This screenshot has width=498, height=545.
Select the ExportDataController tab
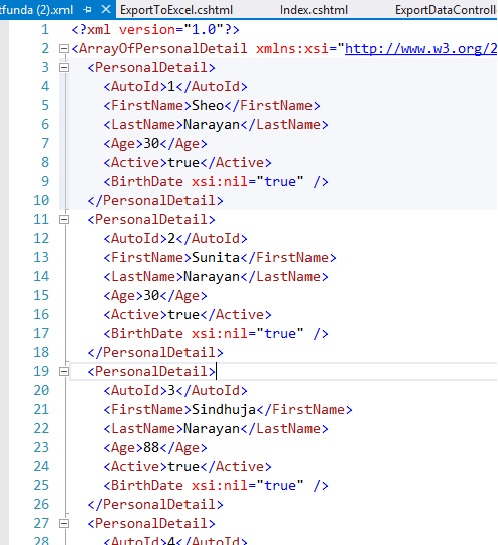pos(446,10)
